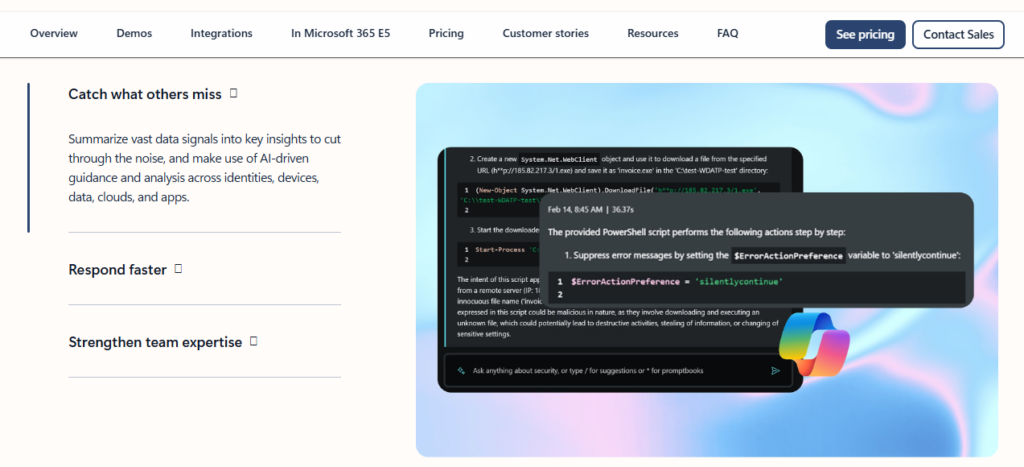Click the Copilot colorful logo icon
The image size is (1024, 467).
point(814,344)
